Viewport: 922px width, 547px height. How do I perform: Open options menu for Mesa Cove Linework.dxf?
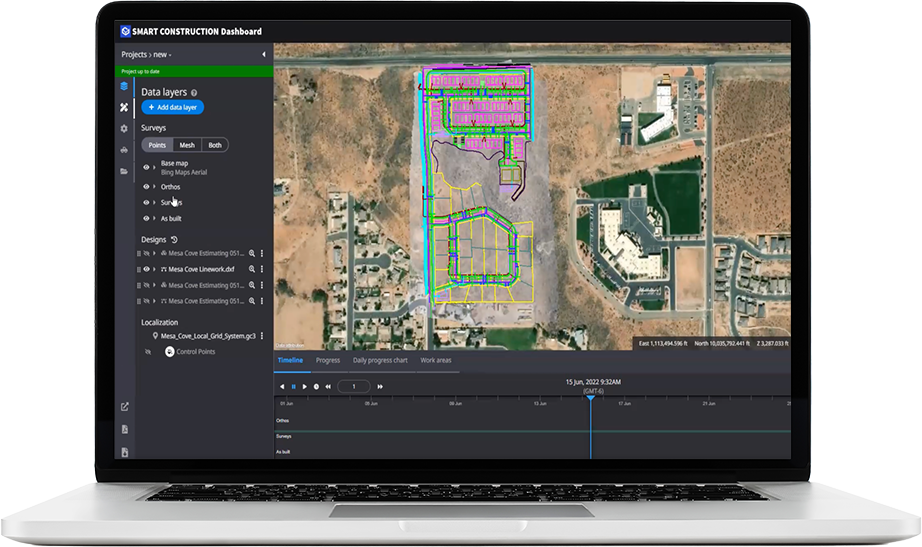(x=262, y=269)
